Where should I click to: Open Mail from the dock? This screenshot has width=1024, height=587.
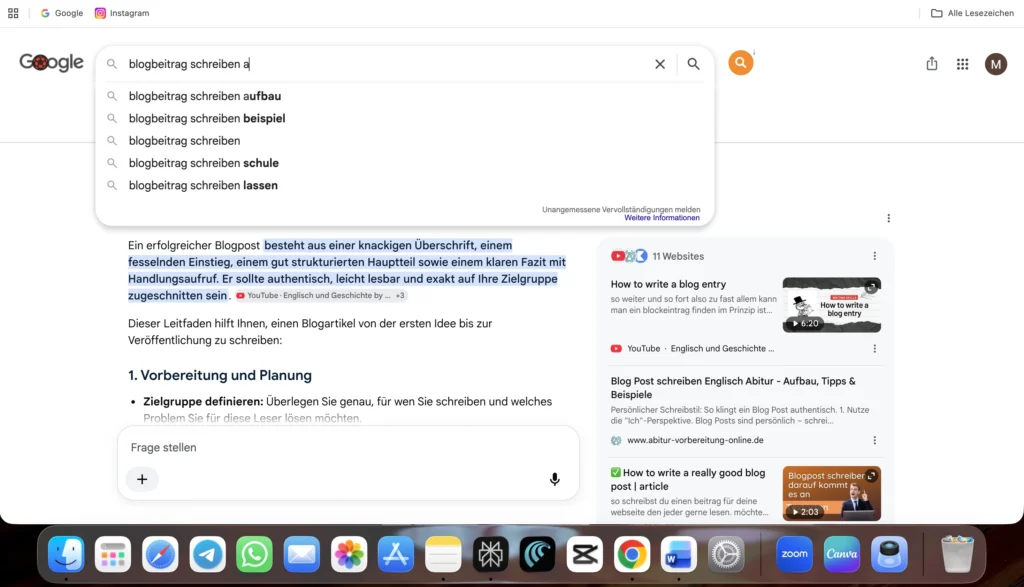click(302, 554)
